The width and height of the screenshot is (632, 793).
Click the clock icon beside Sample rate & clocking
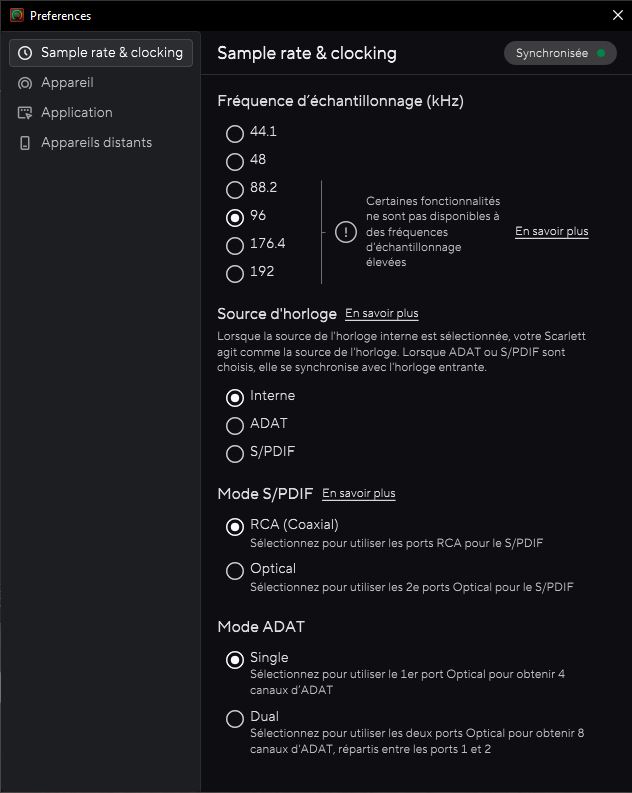pos(24,53)
